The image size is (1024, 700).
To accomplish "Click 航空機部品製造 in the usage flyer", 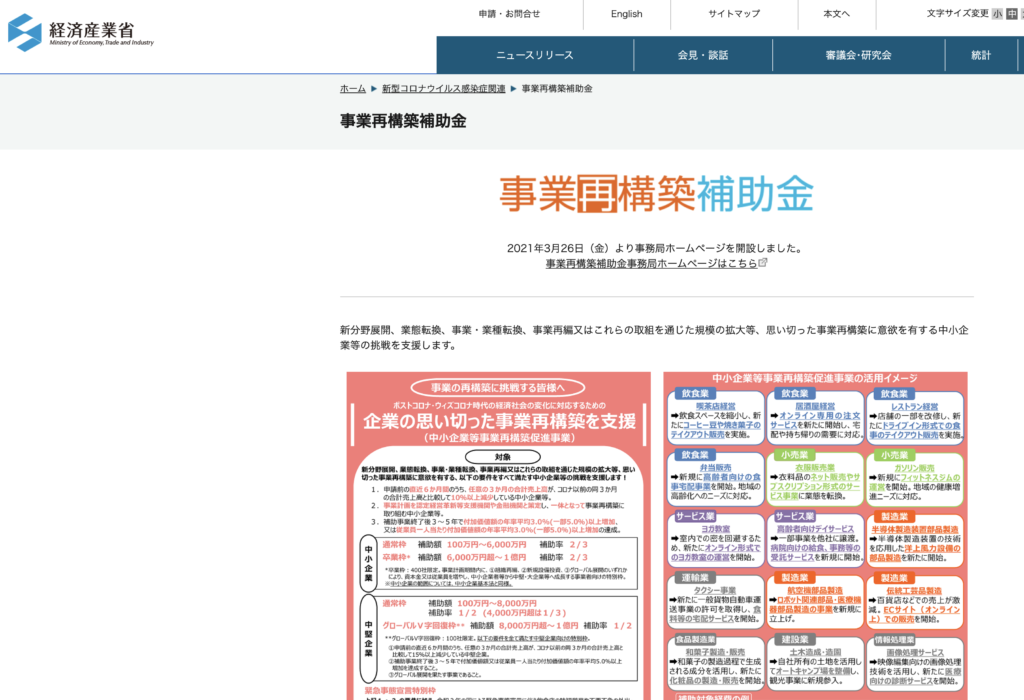I will pyautogui.click(x=814, y=590).
